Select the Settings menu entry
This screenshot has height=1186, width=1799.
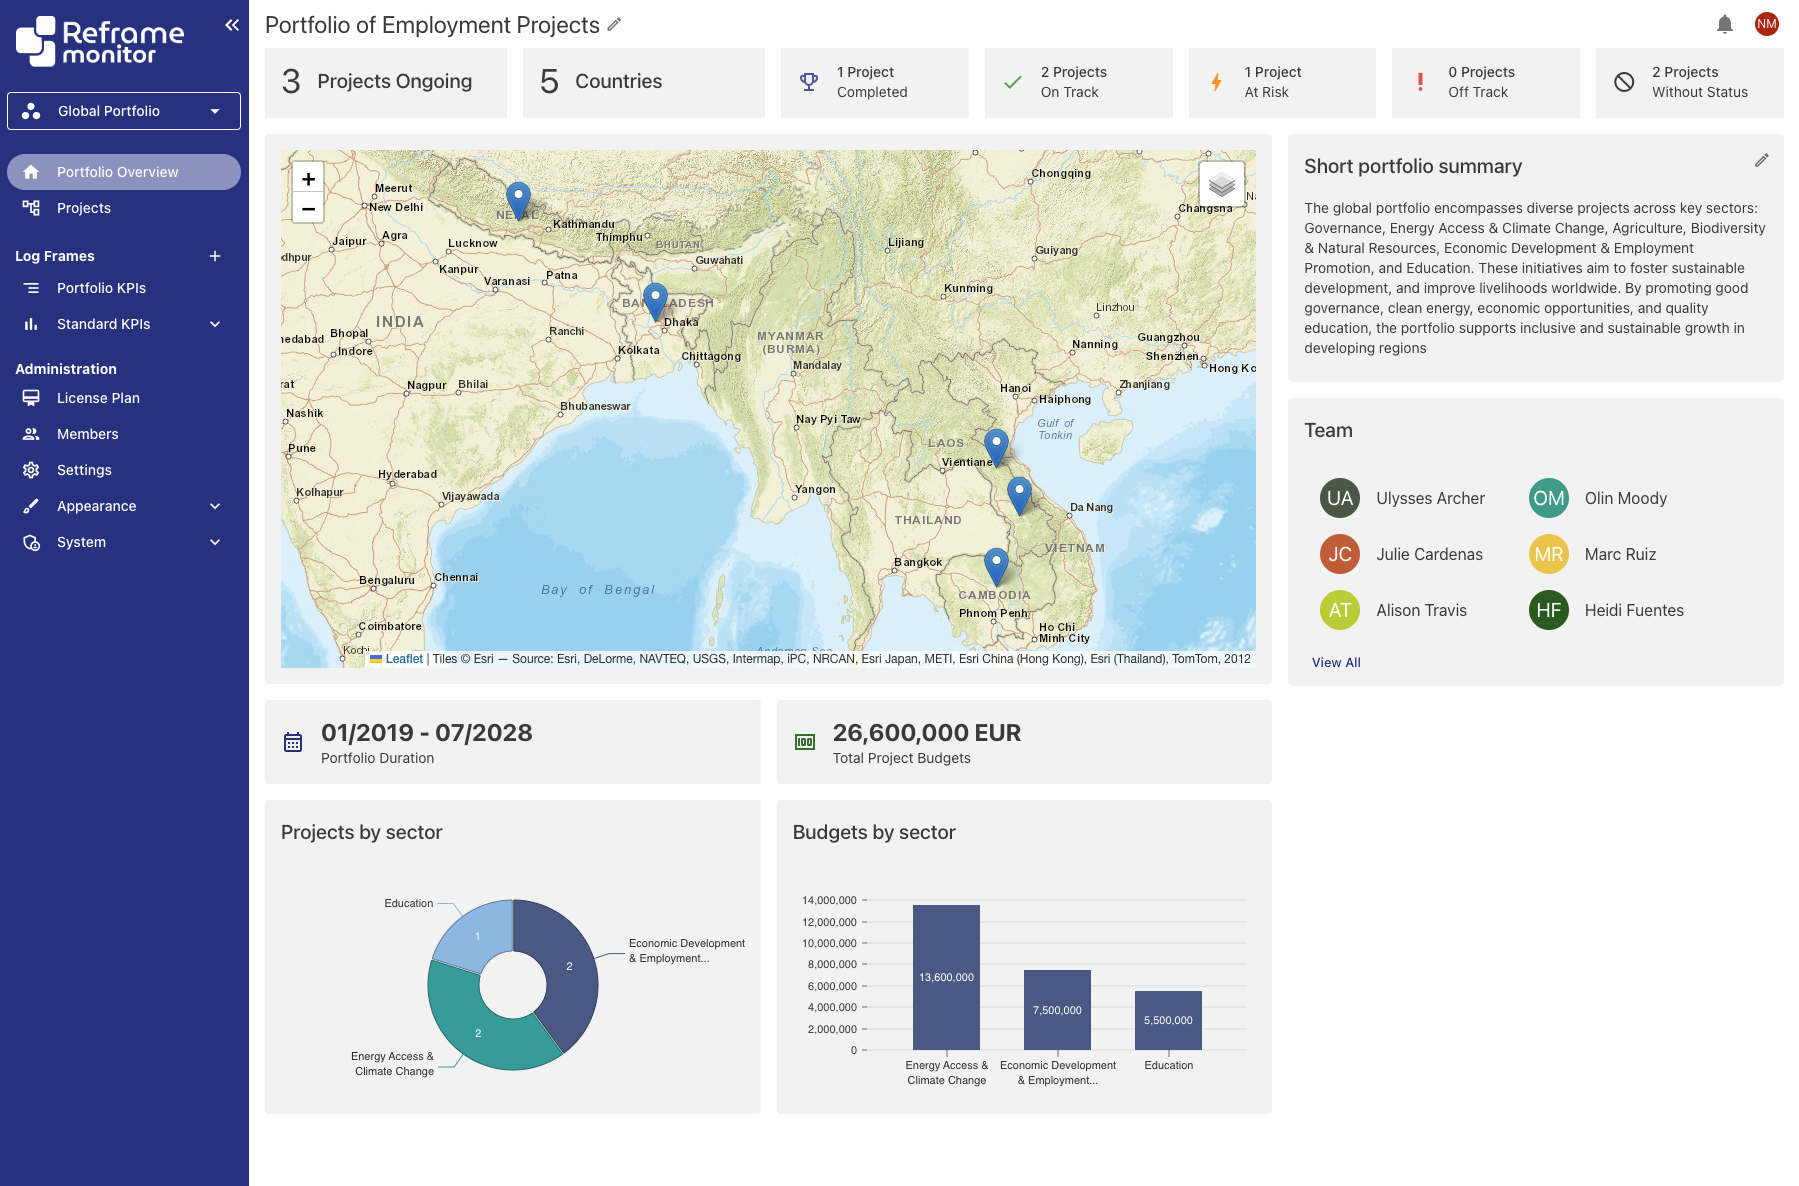tap(84, 469)
